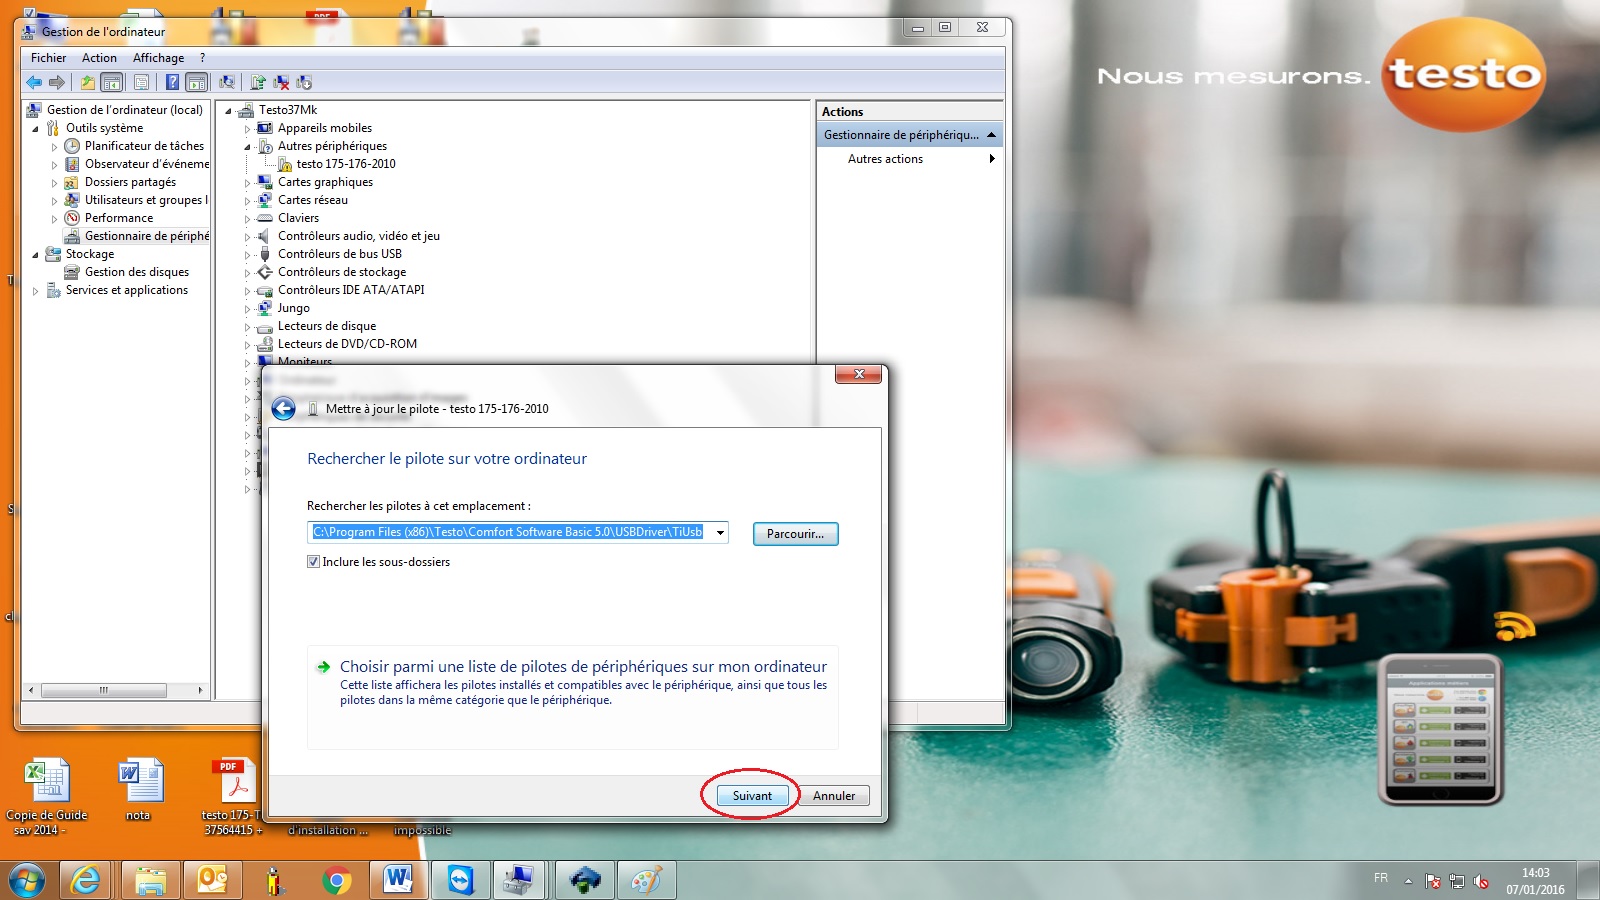Click the Properties toolbar icon
The image size is (1600, 900).
point(141,82)
